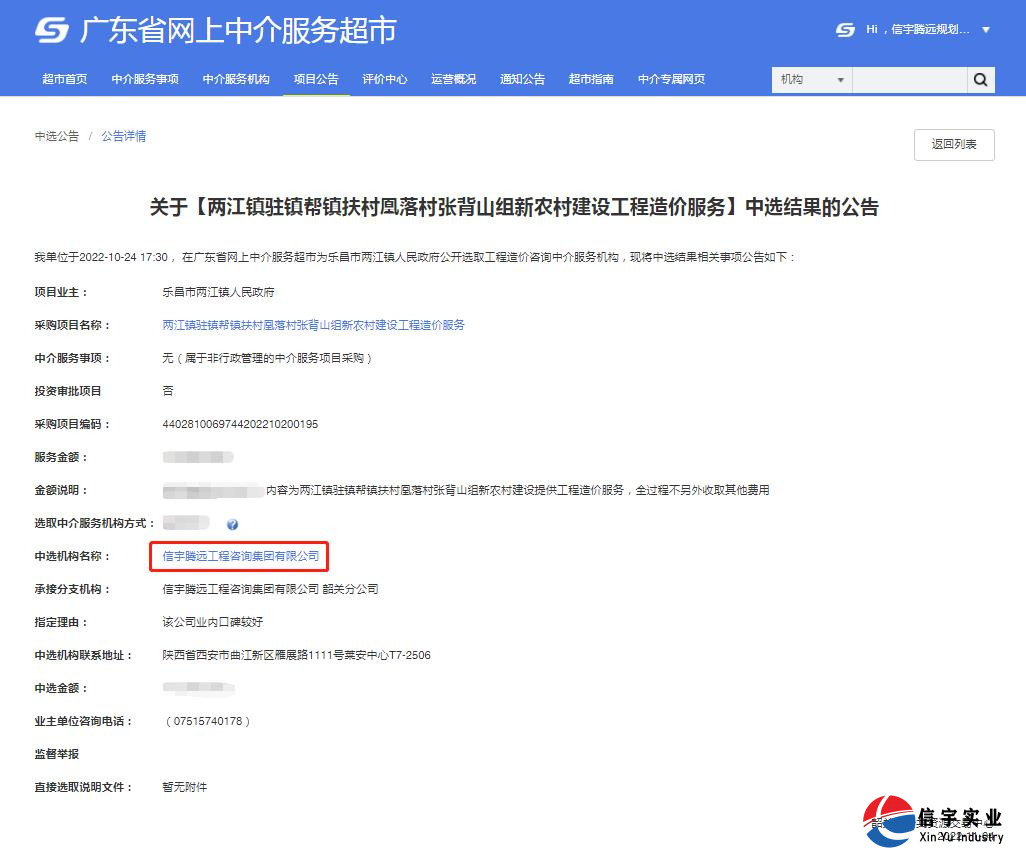Click the winning agency link 信宇腾远工程咨询集团有限公司
The height and width of the screenshot is (863, 1026).
239,555
